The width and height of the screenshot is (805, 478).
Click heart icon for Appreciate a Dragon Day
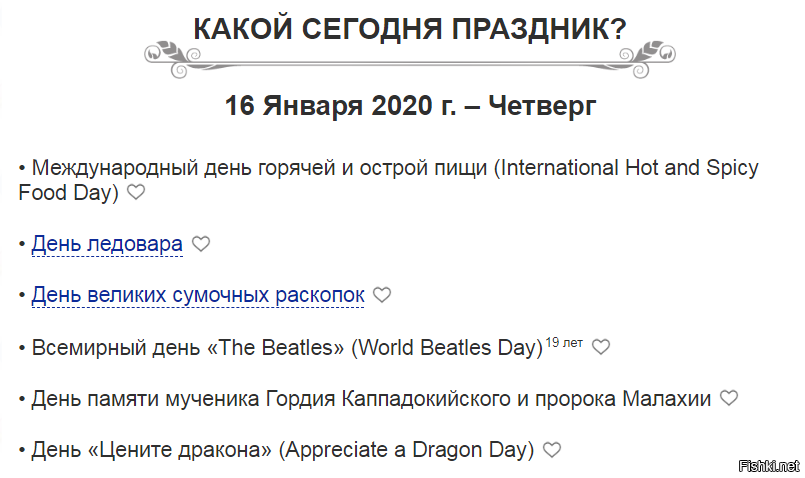552,450
